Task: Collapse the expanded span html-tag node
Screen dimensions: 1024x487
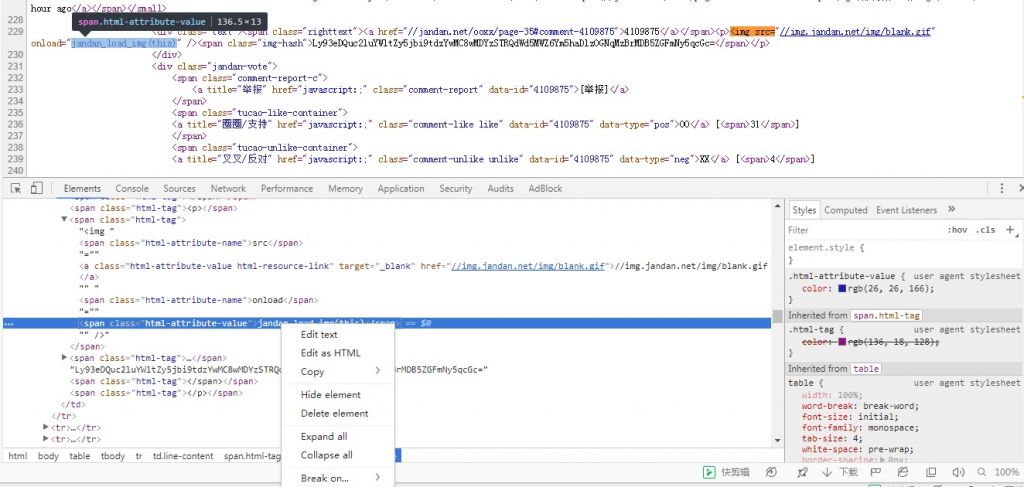Action: [x=65, y=219]
